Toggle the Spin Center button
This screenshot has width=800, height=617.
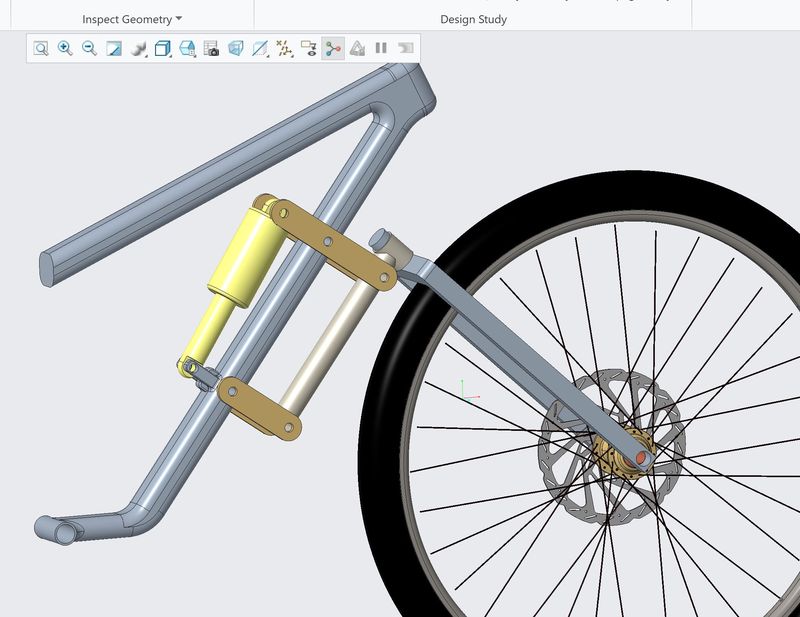coord(333,48)
